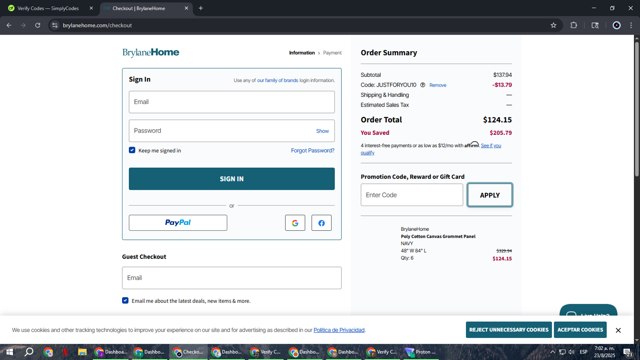Show hidden system tray icons
The width and height of the screenshot is (640, 360).
point(553,352)
